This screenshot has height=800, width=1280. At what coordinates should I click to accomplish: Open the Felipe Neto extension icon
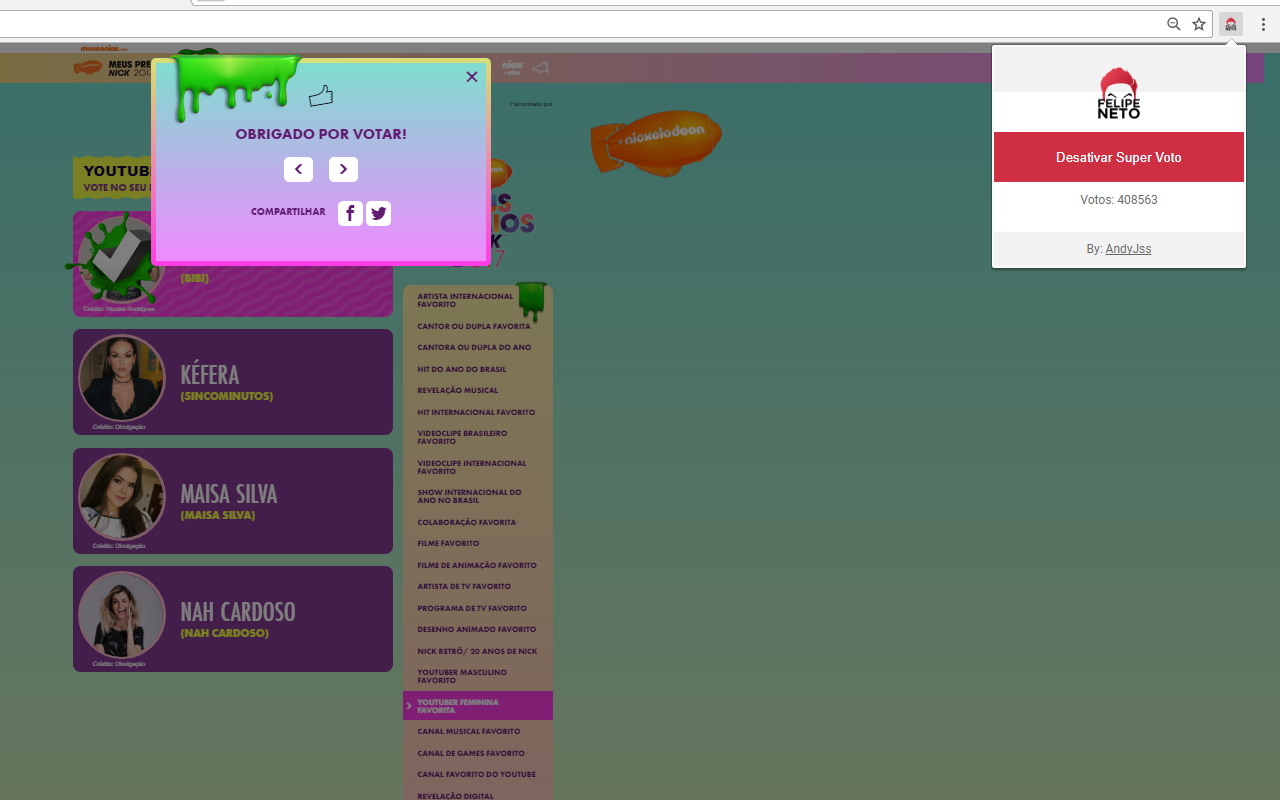tap(1231, 24)
